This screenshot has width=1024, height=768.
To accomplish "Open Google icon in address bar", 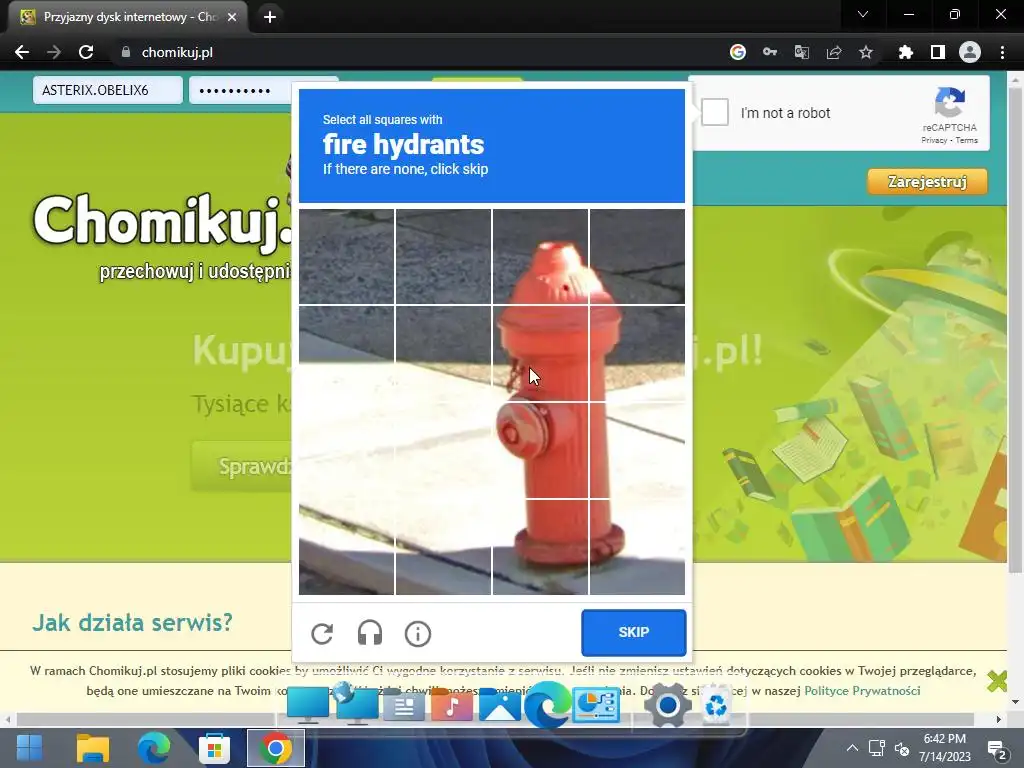I will tap(738, 52).
